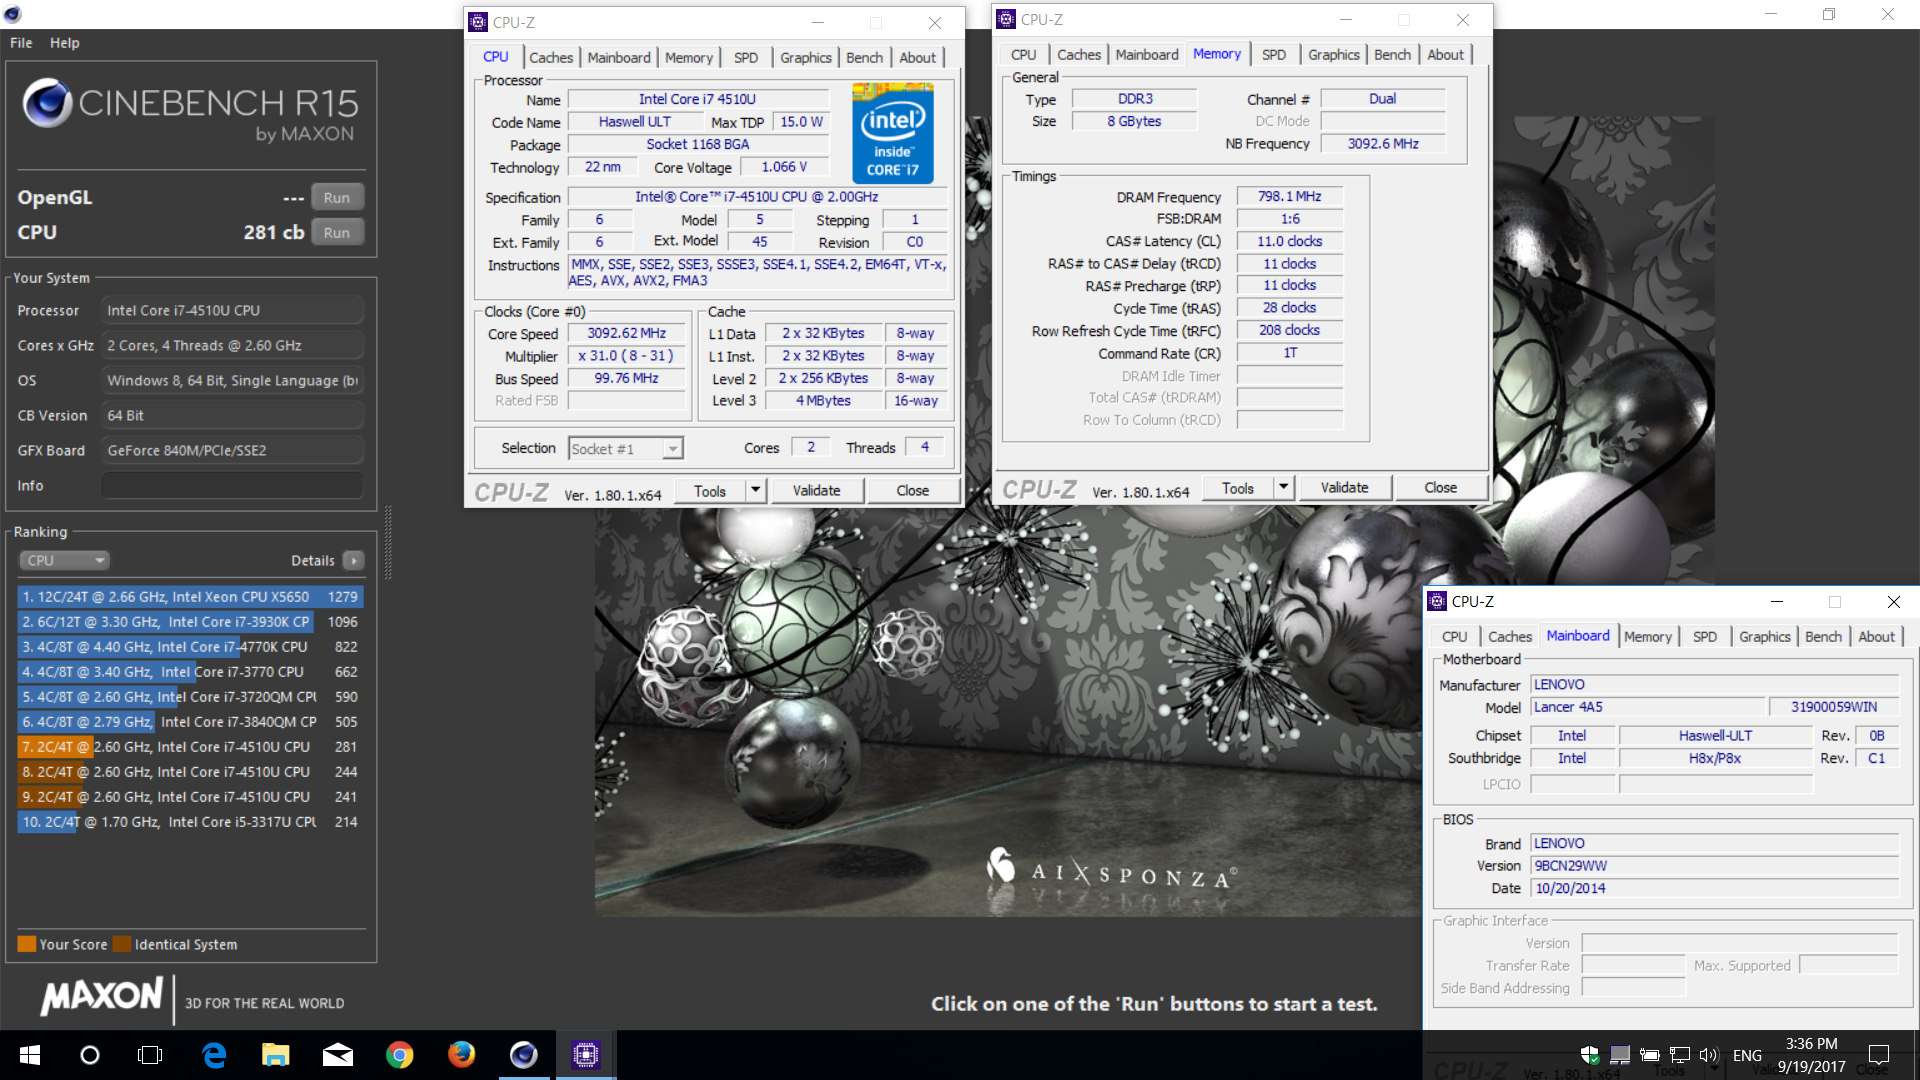Run the CPU benchmark in Cinebench

337,233
